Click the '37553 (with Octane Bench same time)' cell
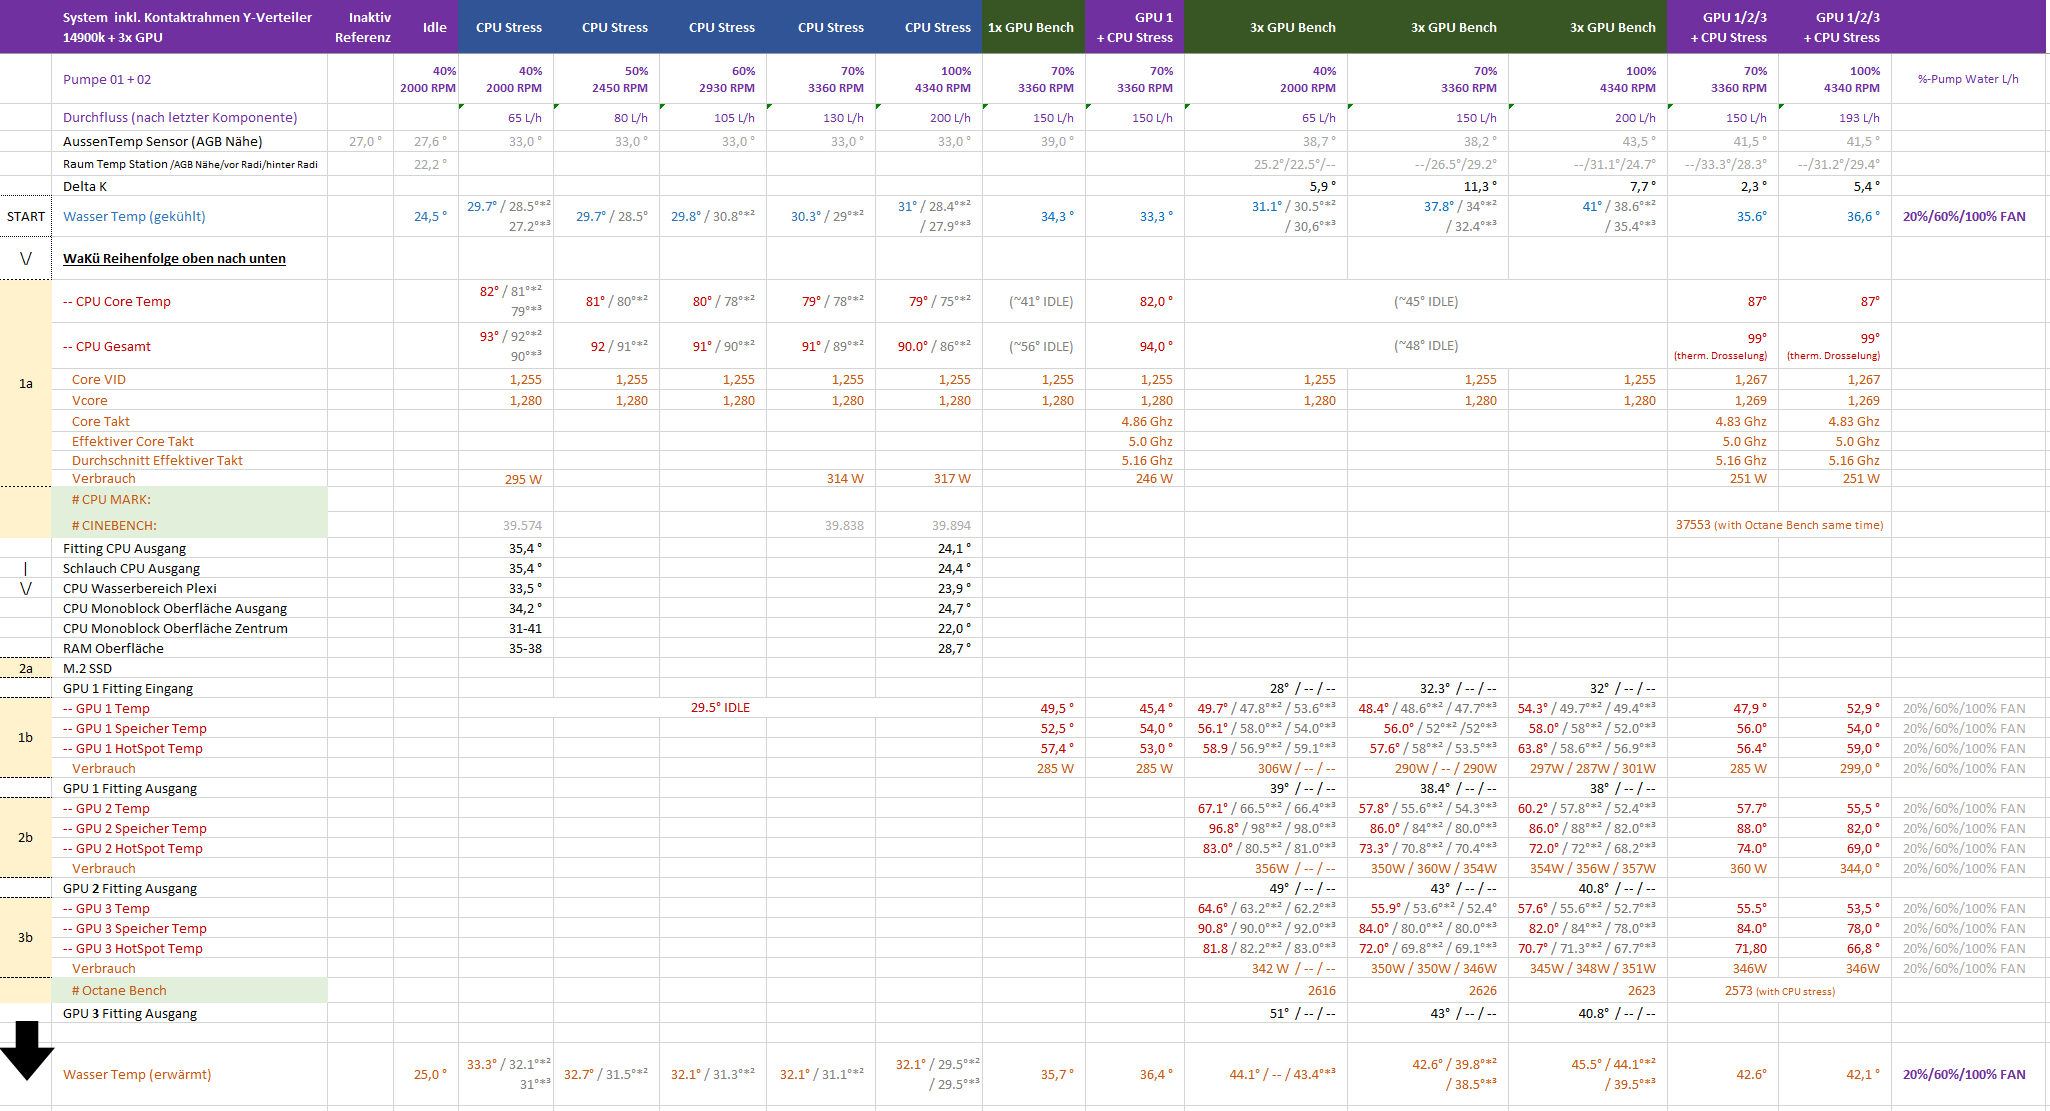 [x=1779, y=525]
